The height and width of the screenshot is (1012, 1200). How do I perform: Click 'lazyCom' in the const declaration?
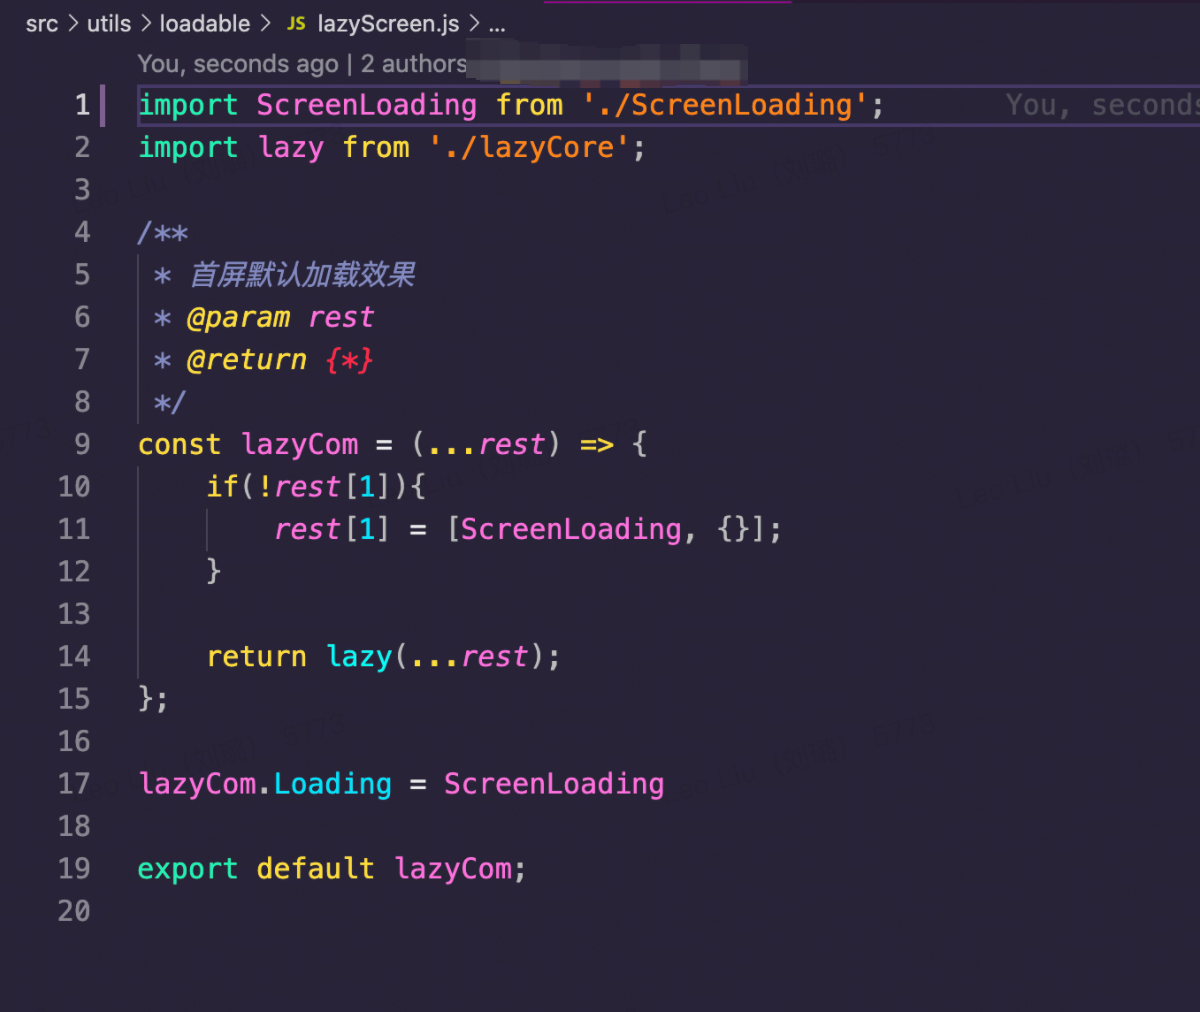click(299, 444)
